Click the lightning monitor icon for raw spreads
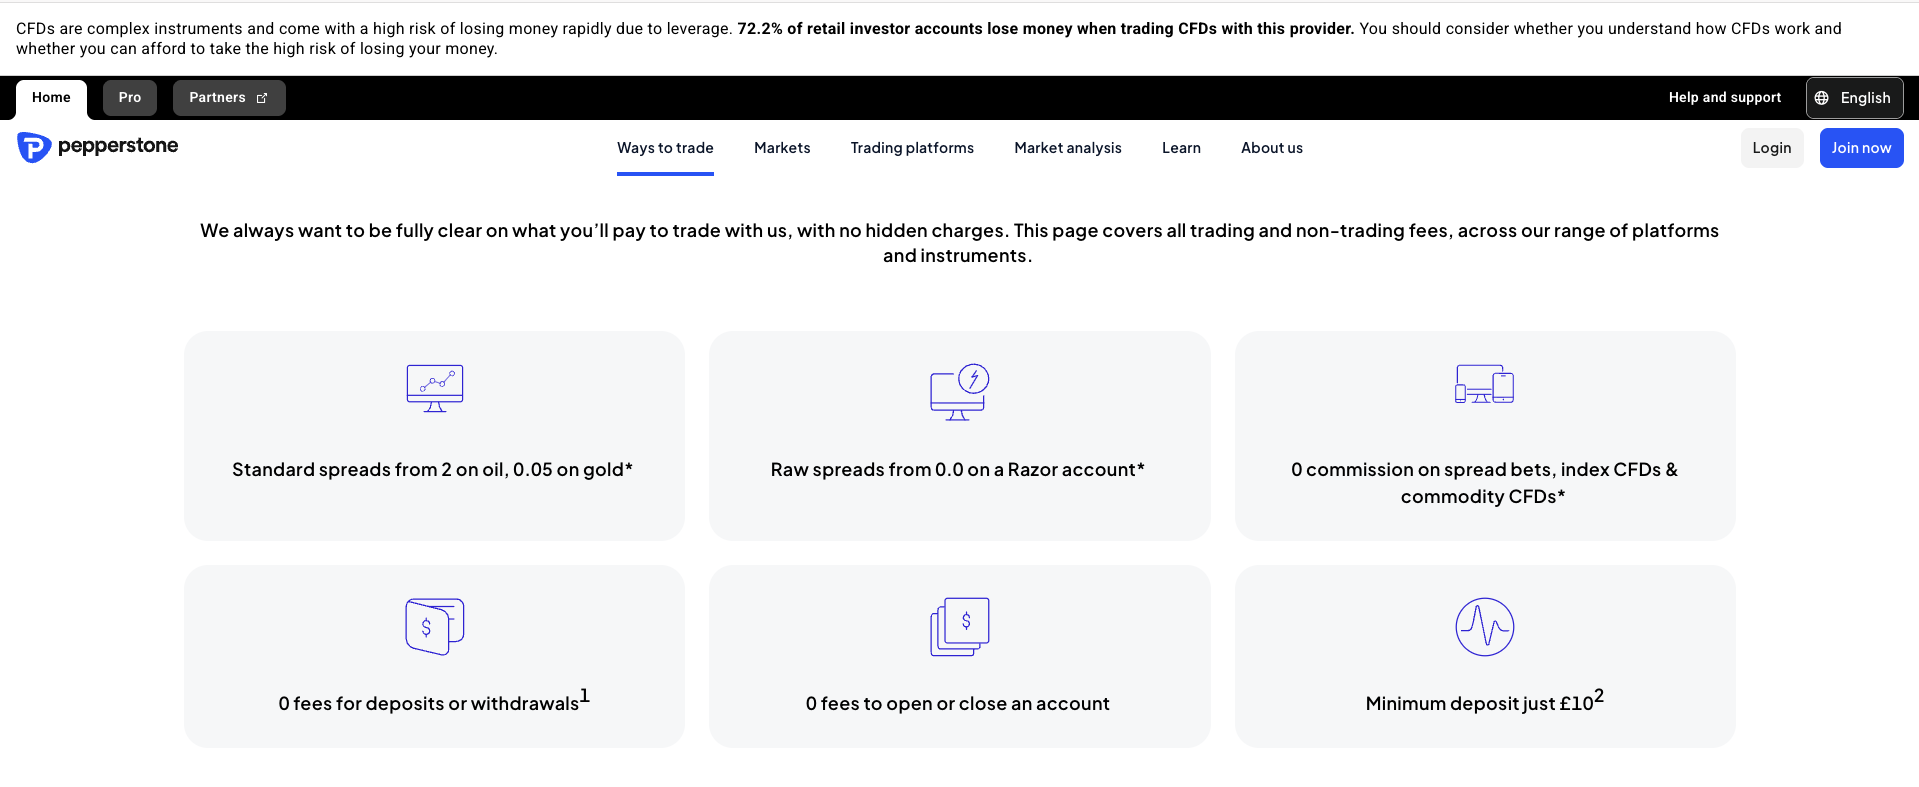The width and height of the screenshot is (1919, 787). (959, 391)
